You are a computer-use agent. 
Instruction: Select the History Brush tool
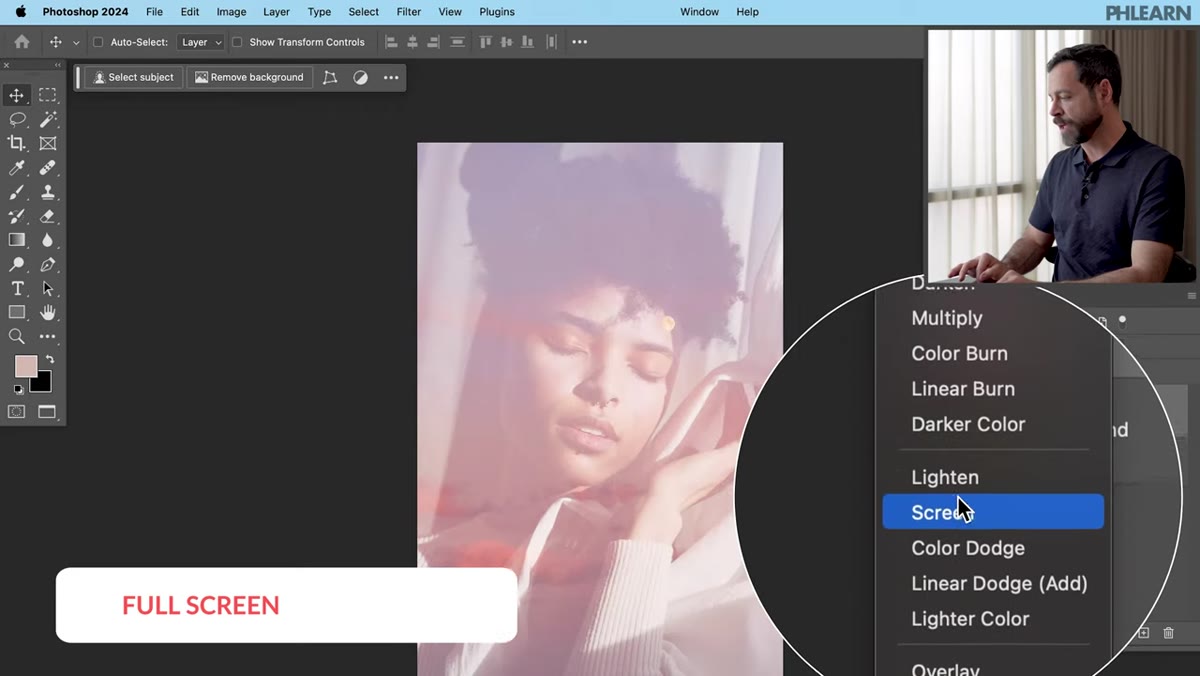[x=17, y=216]
